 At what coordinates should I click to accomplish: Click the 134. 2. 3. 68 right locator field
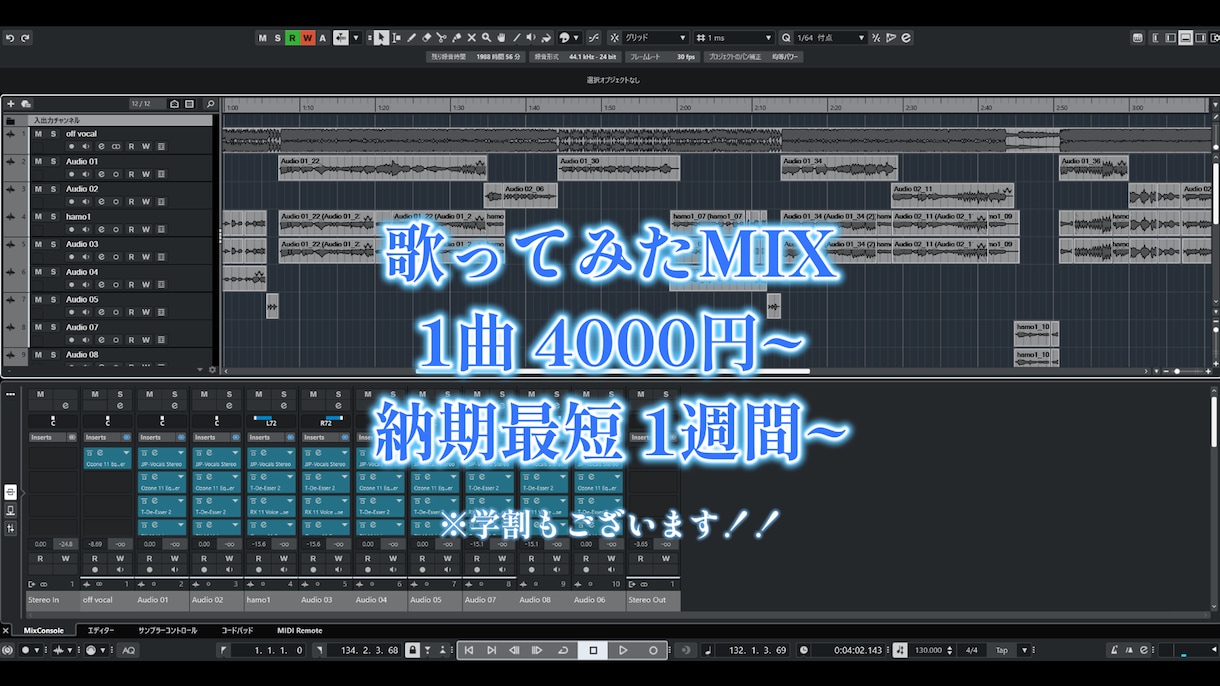pos(363,651)
